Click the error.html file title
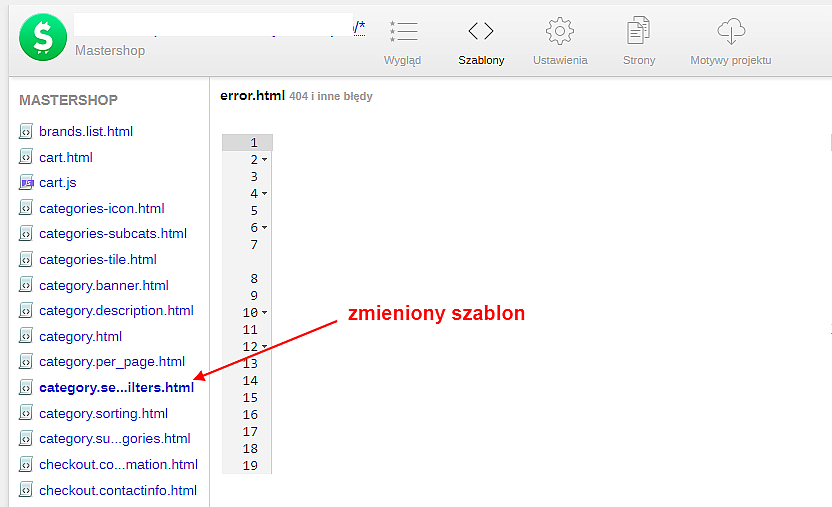Screen dimensions: 832x507 (253, 95)
